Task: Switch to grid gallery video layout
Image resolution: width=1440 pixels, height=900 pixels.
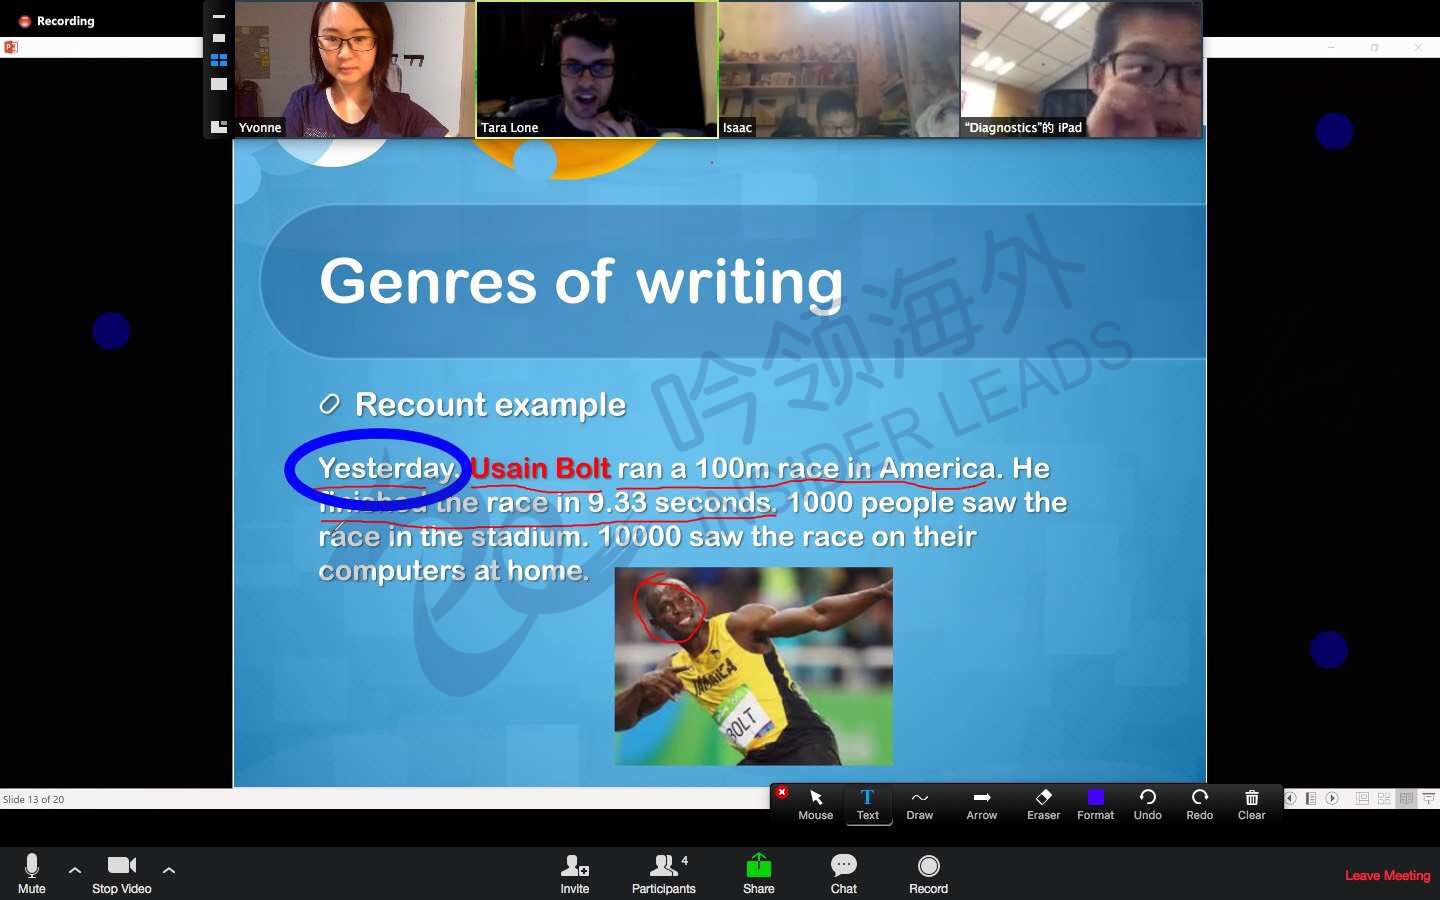Action: [219, 60]
